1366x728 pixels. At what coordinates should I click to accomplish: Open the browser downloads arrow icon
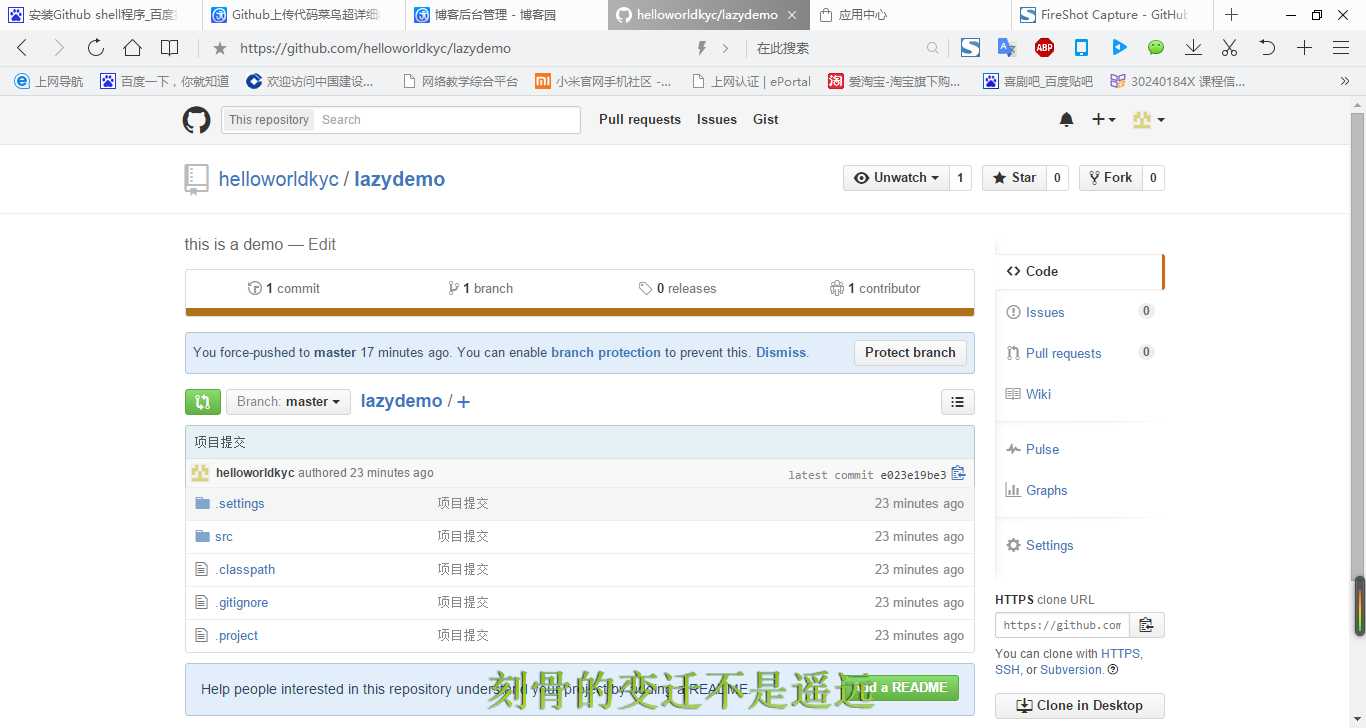point(1193,48)
